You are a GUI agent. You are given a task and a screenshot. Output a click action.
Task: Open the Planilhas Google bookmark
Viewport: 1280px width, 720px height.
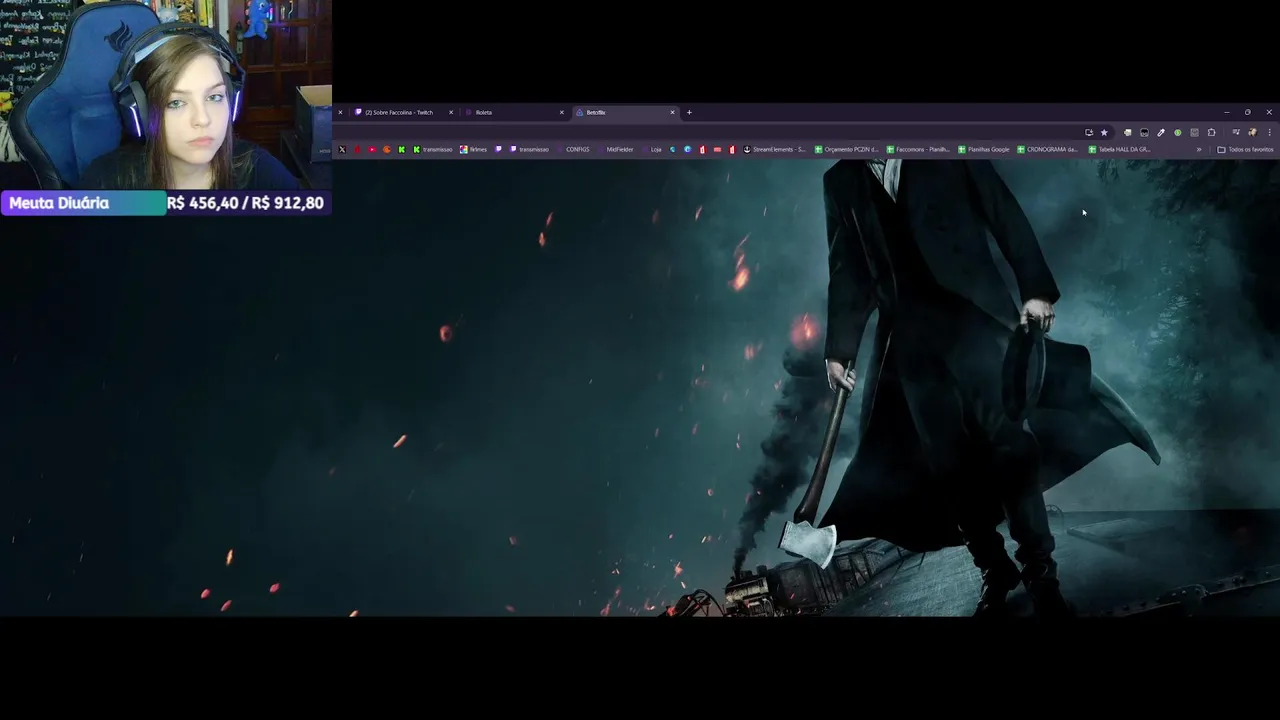tap(983, 149)
